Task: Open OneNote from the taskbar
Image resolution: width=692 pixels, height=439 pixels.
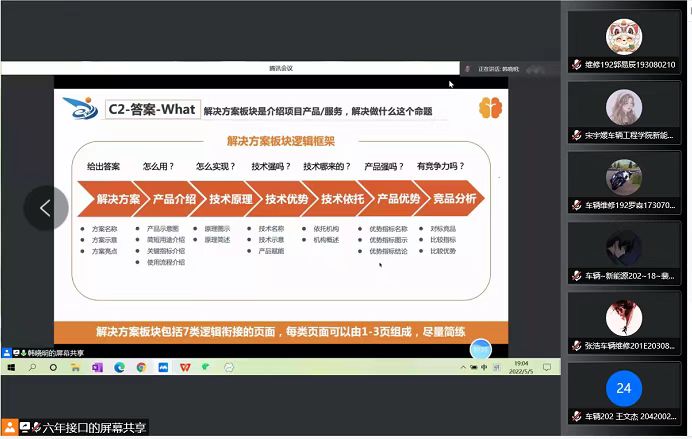Action: 98,367
